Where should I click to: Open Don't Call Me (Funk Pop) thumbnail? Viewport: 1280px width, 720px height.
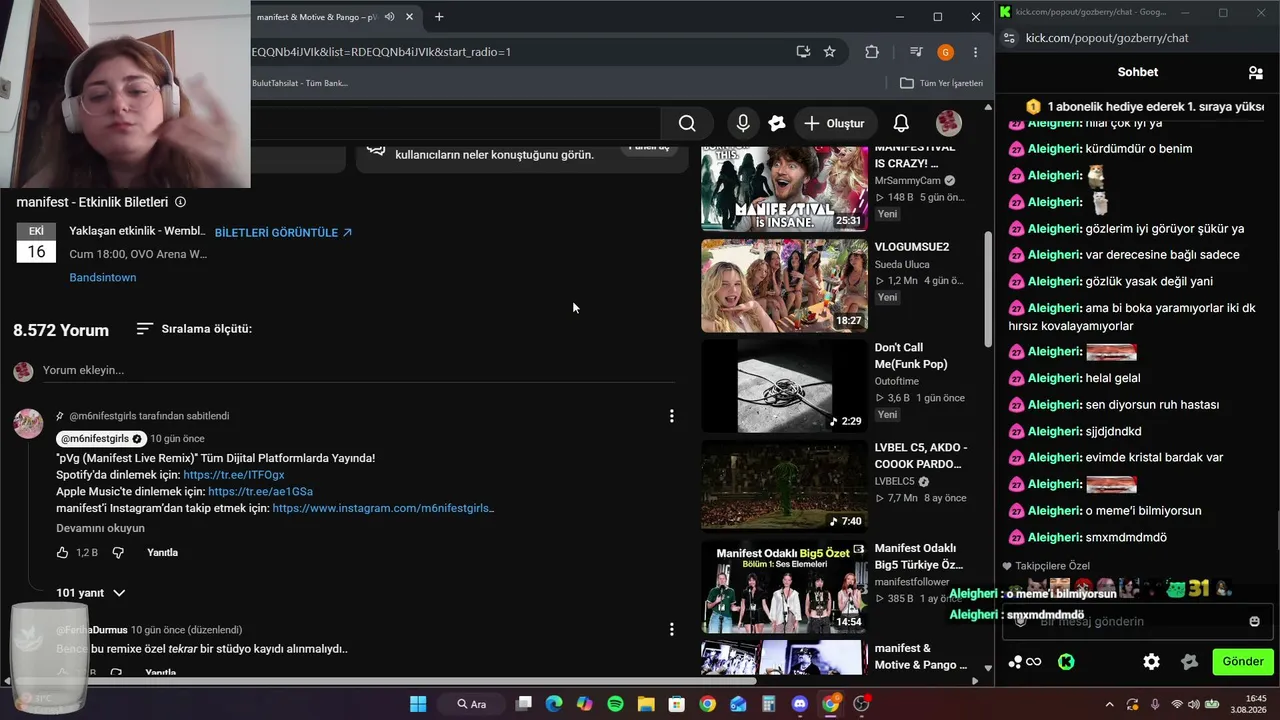pyautogui.click(x=784, y=386)
